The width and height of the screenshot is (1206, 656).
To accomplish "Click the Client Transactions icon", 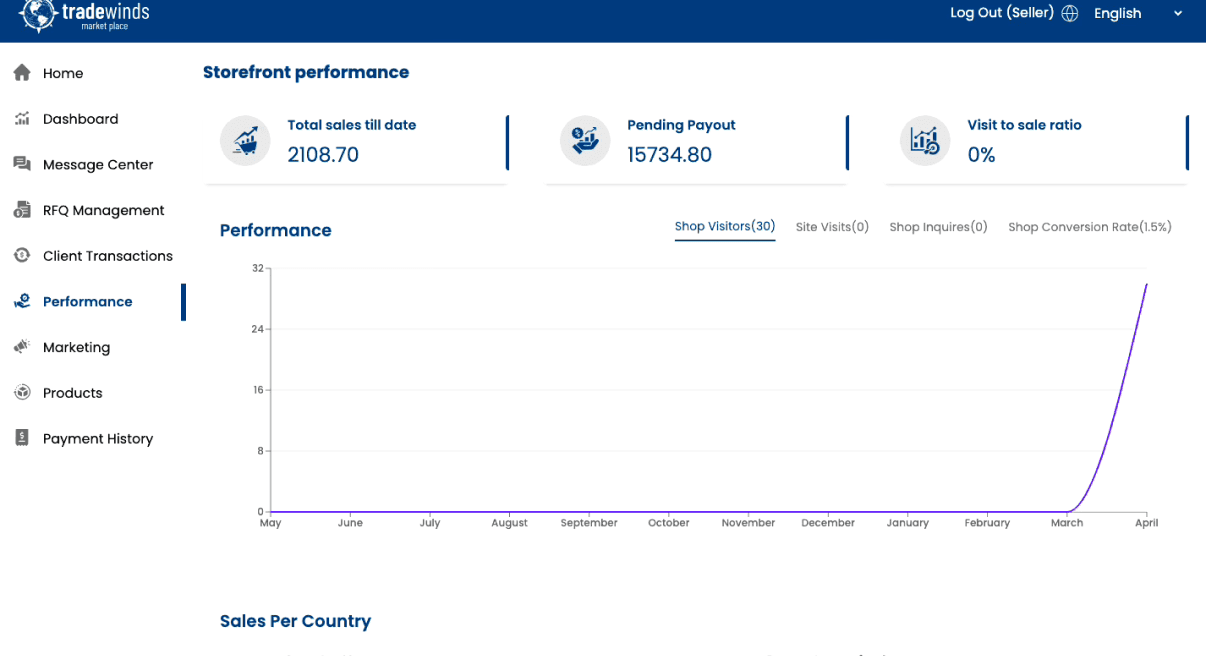I will click(x=22, y=256).
